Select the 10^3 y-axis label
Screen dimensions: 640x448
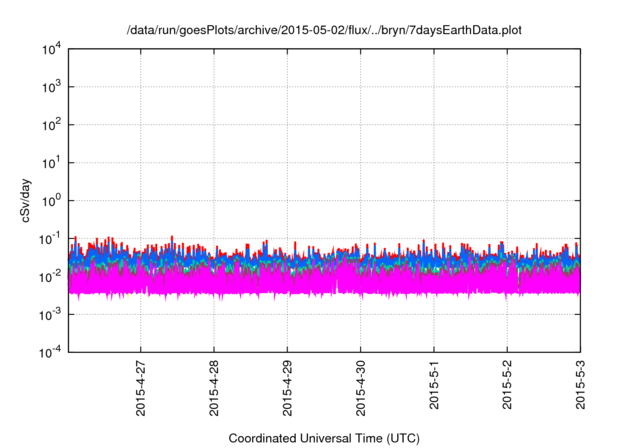[x=51, y=87]
